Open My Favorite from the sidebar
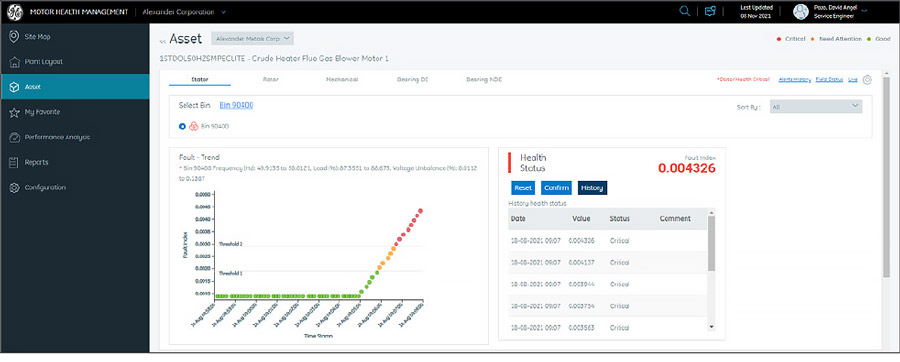This screenshot has height=362, width=900. (75, 112)
